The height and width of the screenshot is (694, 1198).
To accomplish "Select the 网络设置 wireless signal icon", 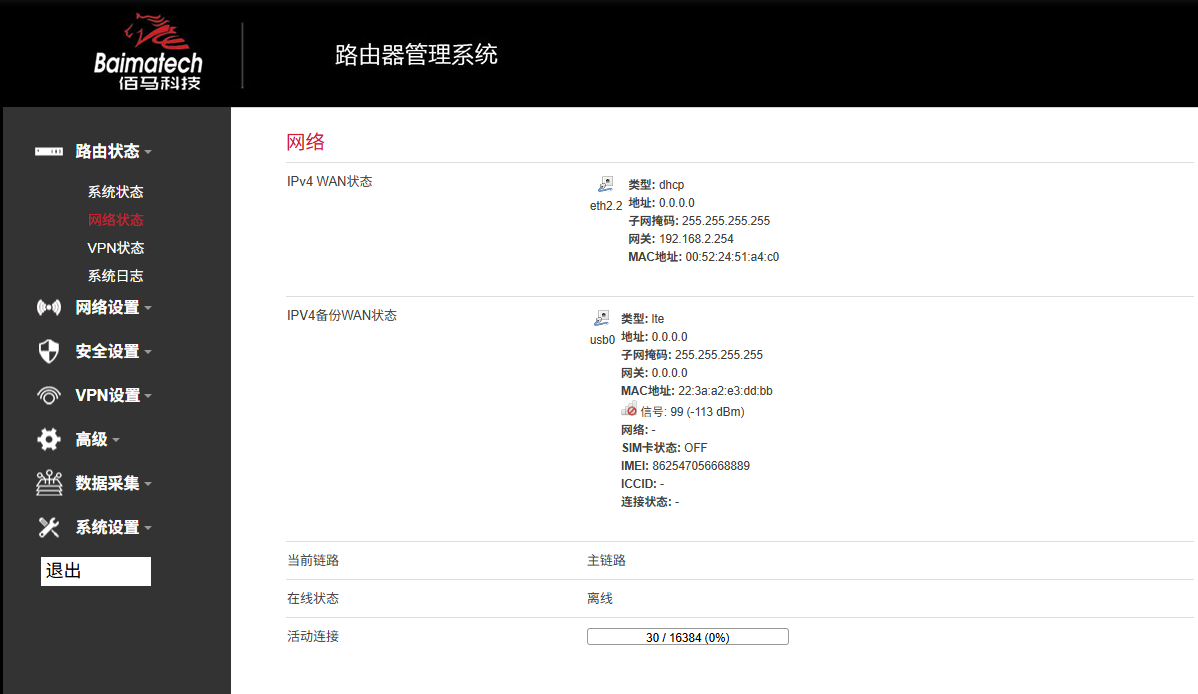I will [x=49, y=307].
